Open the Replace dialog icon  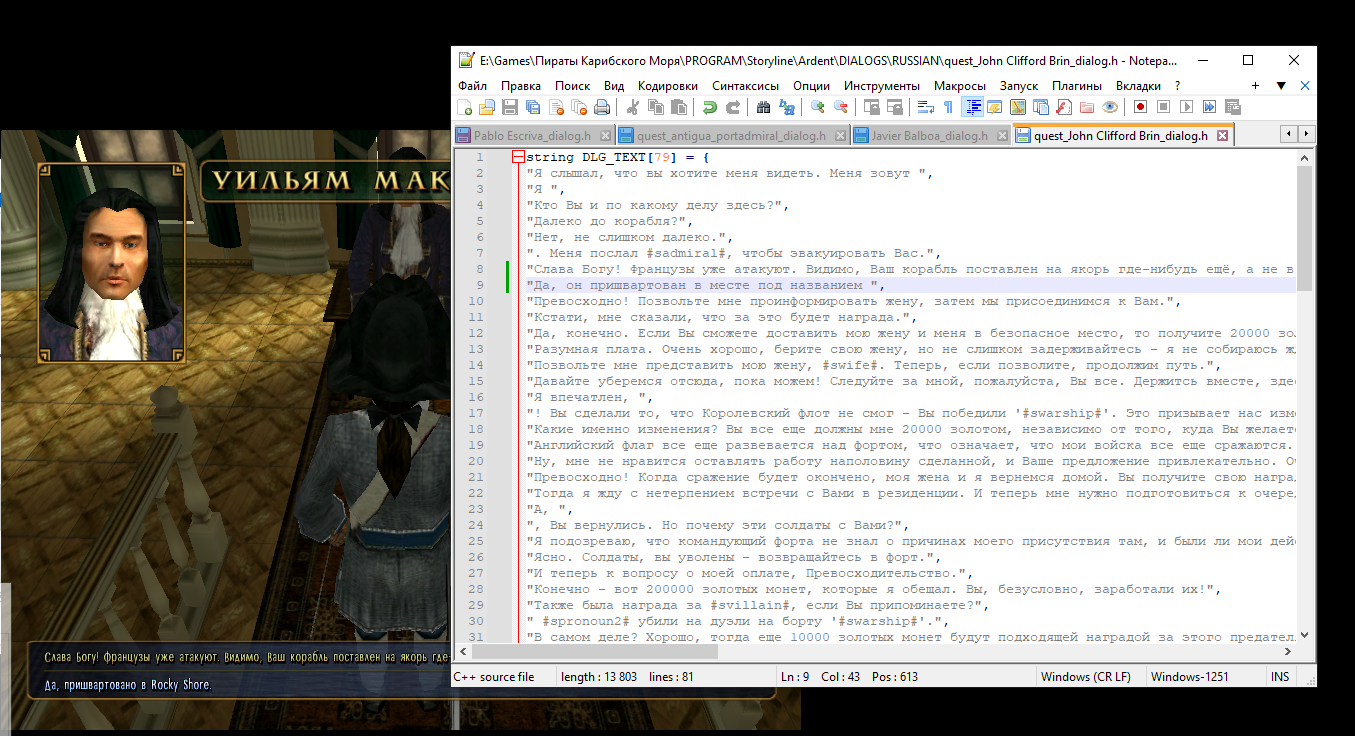pyautogui.click(x=787, y=107)
